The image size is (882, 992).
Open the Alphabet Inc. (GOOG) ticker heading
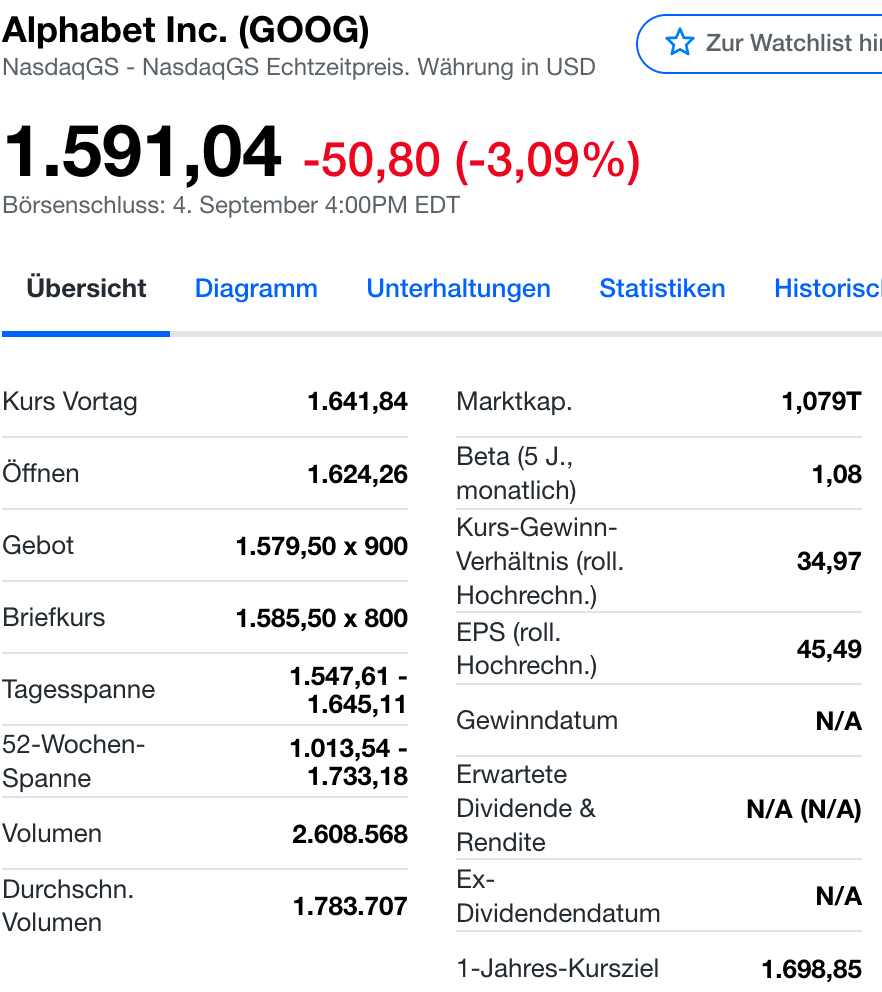point(185,30)
